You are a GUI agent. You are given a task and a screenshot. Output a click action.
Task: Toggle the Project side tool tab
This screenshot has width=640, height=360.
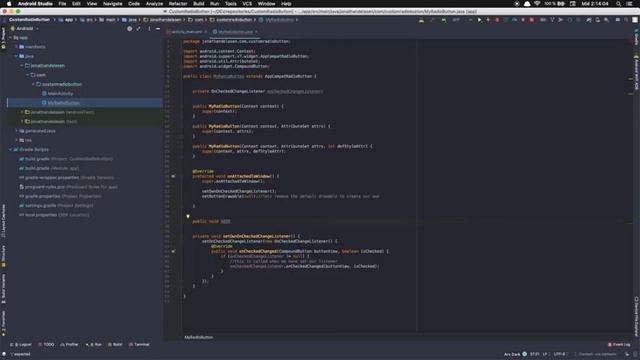click(x=4, y=38)
